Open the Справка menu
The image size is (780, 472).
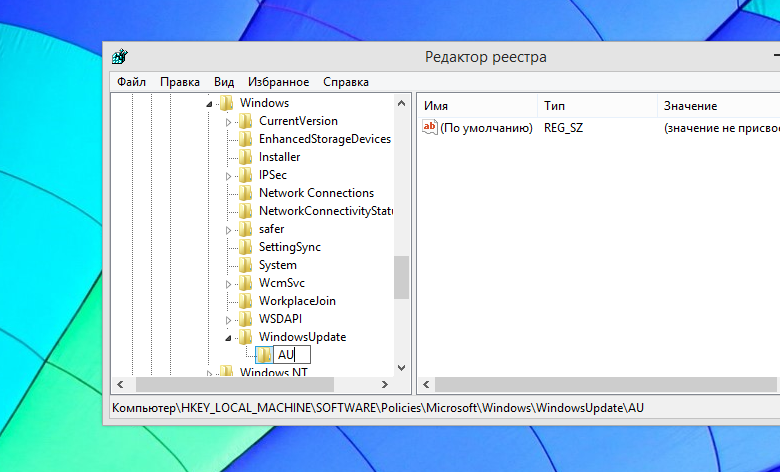[346, 82]
